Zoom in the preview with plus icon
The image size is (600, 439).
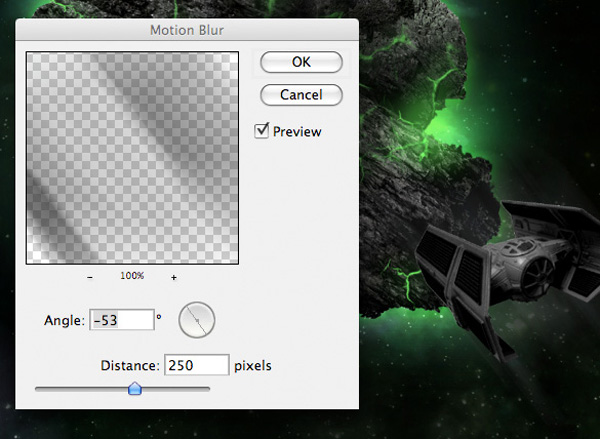pos(174,276)
